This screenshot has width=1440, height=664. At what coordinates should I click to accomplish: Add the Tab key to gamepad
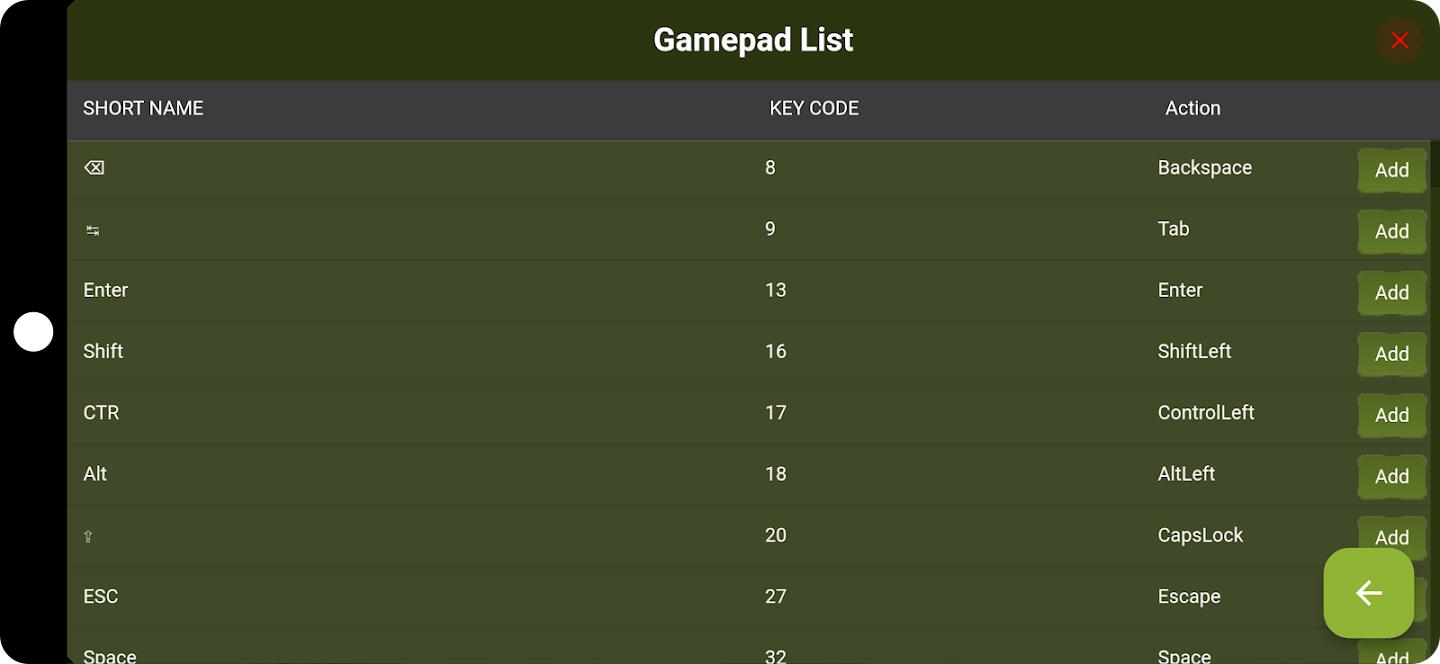point(1391,231)
